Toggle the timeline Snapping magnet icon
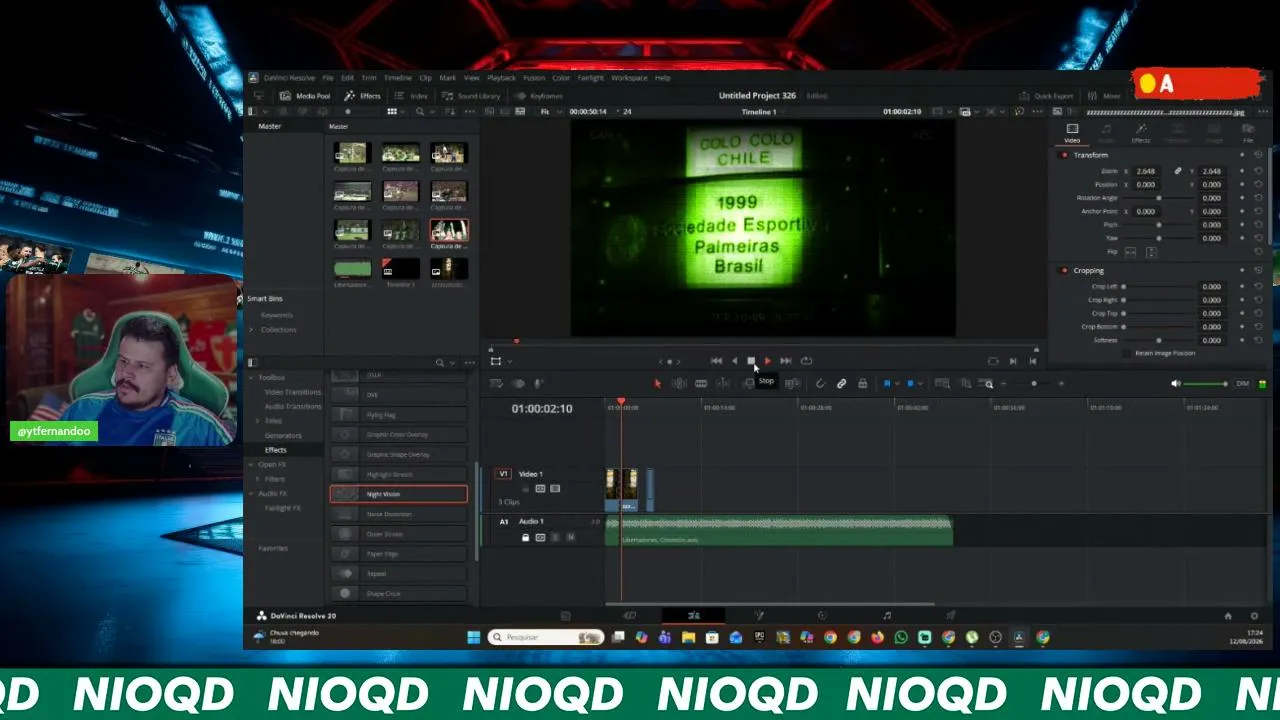 pos(820,384)
